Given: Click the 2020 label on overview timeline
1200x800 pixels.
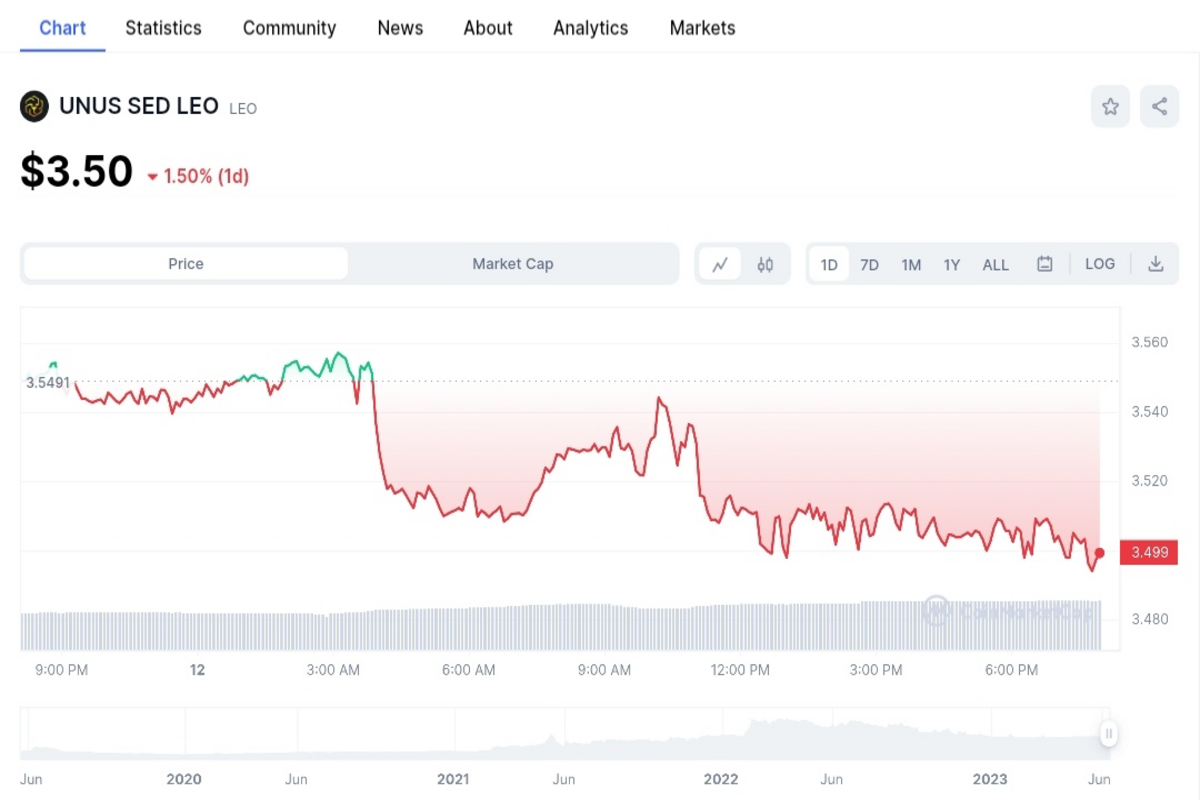Looking at the screenshot, I should pyautogui.click(x=184, y=779).
